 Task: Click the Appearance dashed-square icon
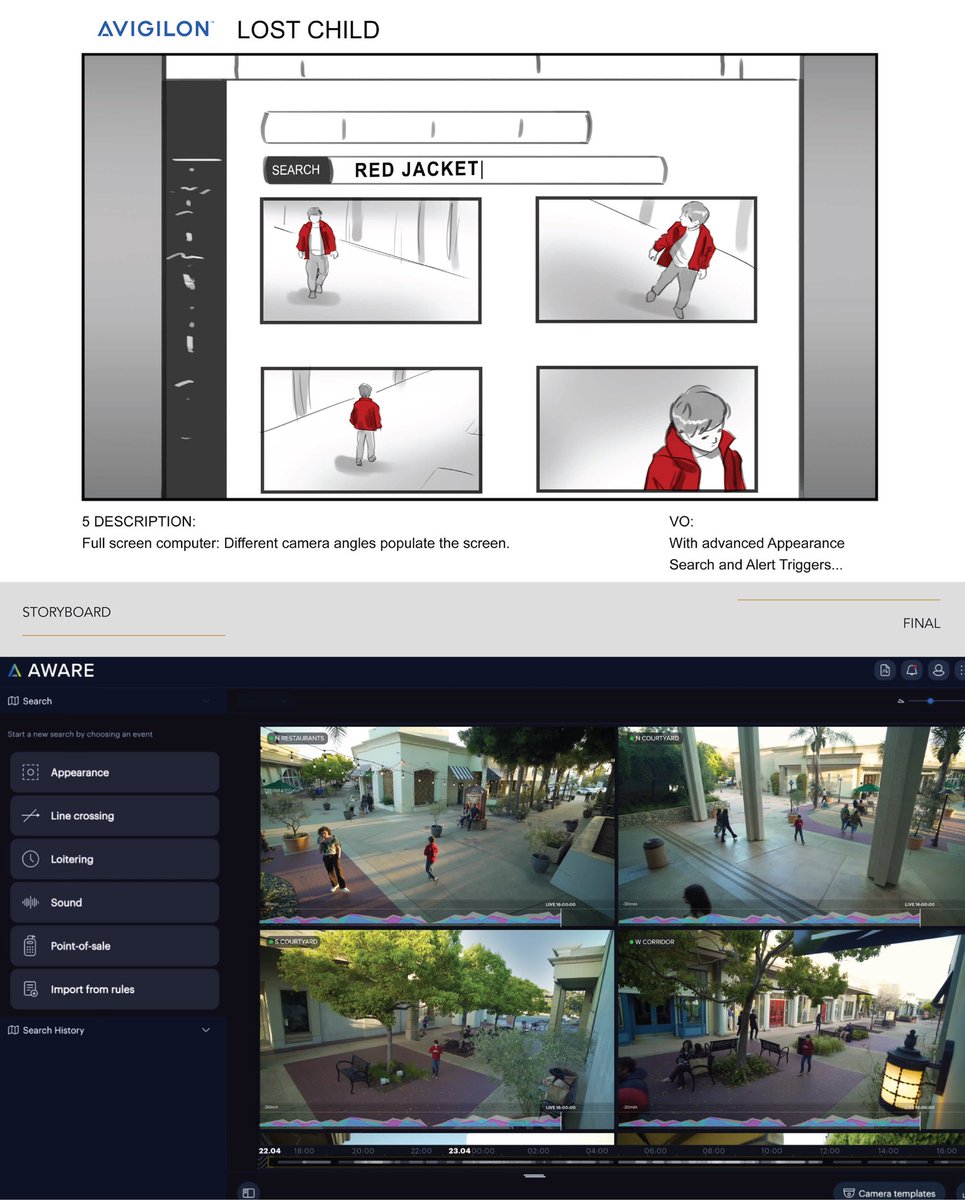(31, 772)
